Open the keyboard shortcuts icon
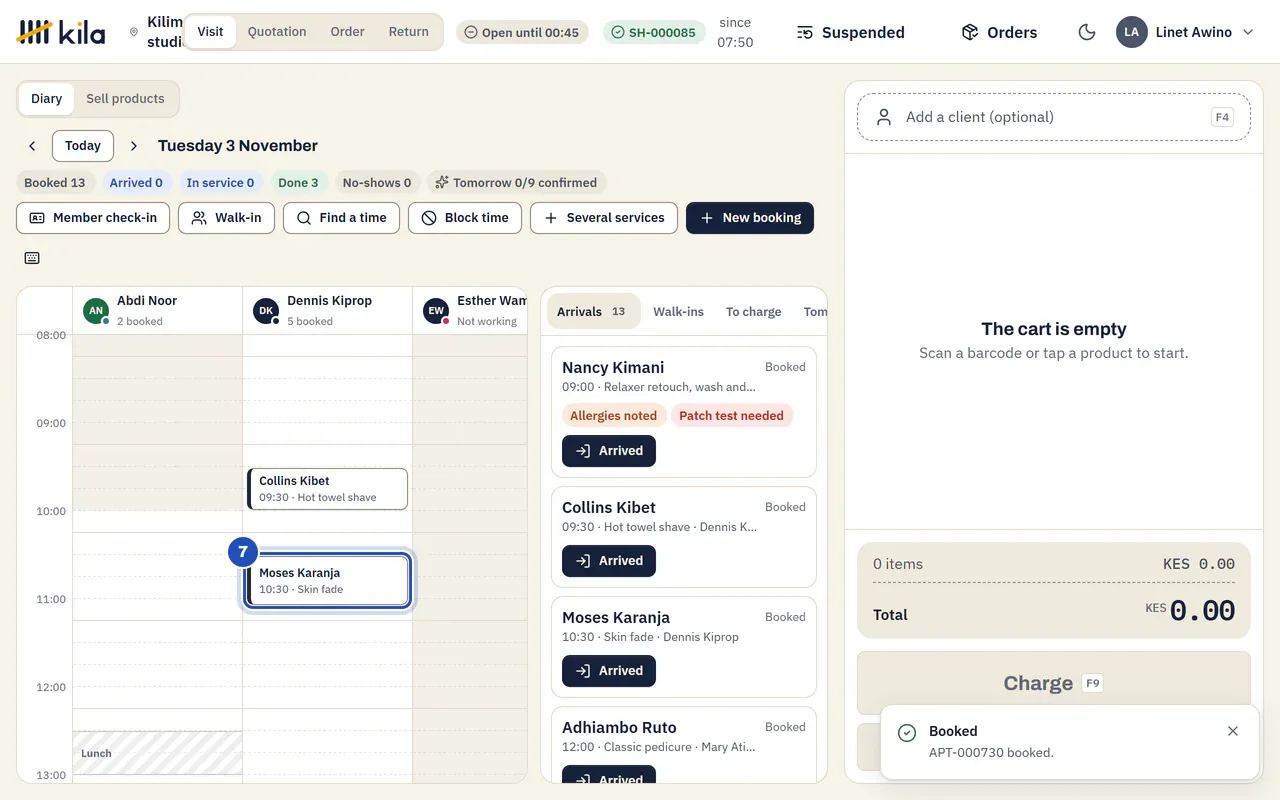Viewport: 1280px width, 800px height. 32,258
